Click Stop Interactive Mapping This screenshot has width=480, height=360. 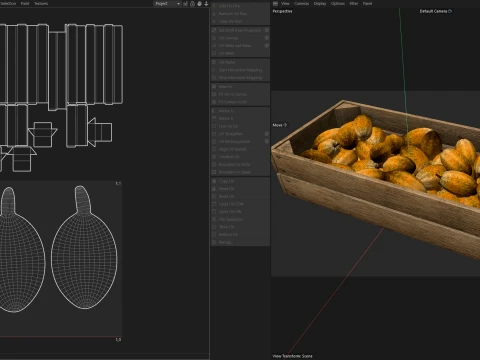tap(240, 78)
